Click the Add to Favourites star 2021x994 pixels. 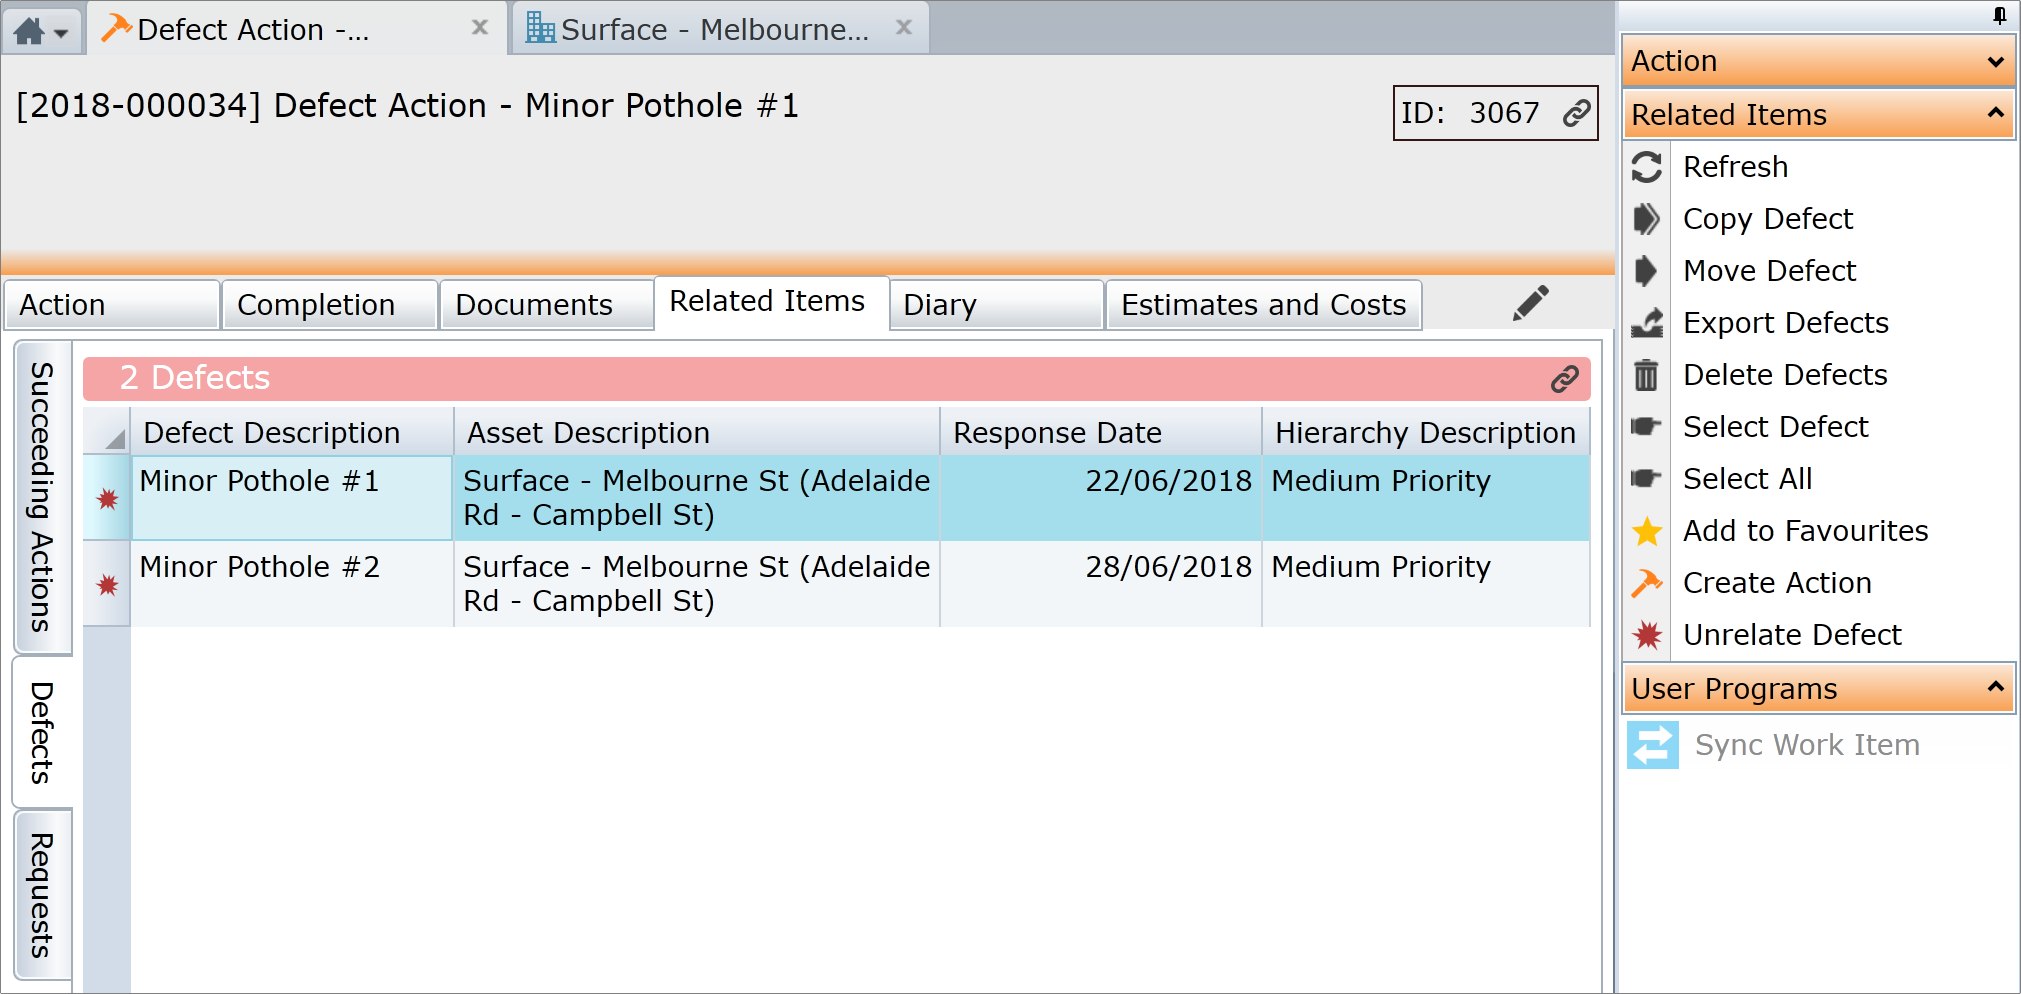point(1647,531)
